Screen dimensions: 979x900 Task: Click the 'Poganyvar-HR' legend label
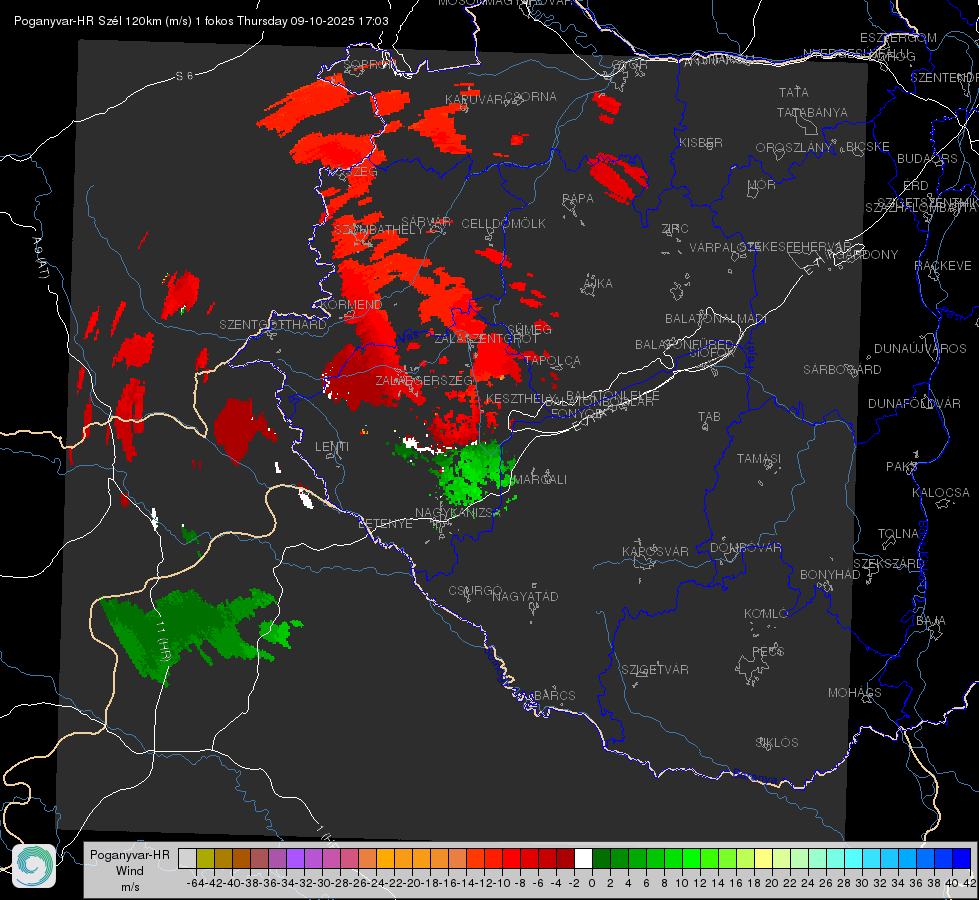click(x=130, y=854)
